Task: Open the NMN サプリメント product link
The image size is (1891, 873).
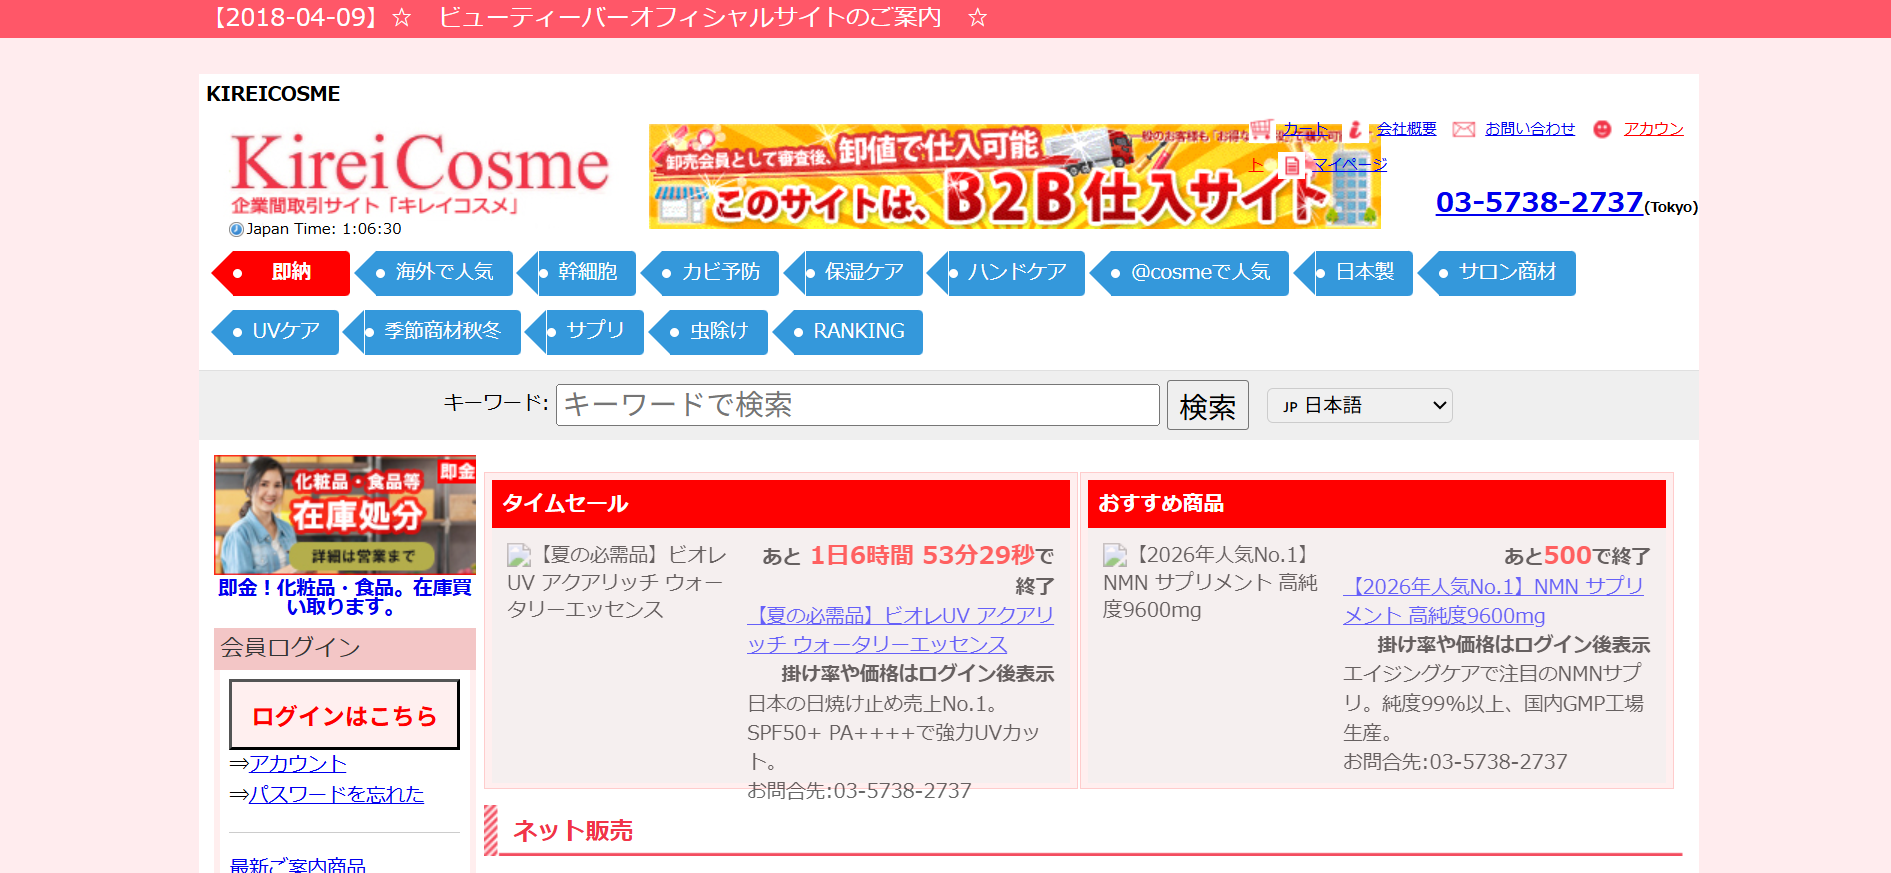Action: point(1492,601)
